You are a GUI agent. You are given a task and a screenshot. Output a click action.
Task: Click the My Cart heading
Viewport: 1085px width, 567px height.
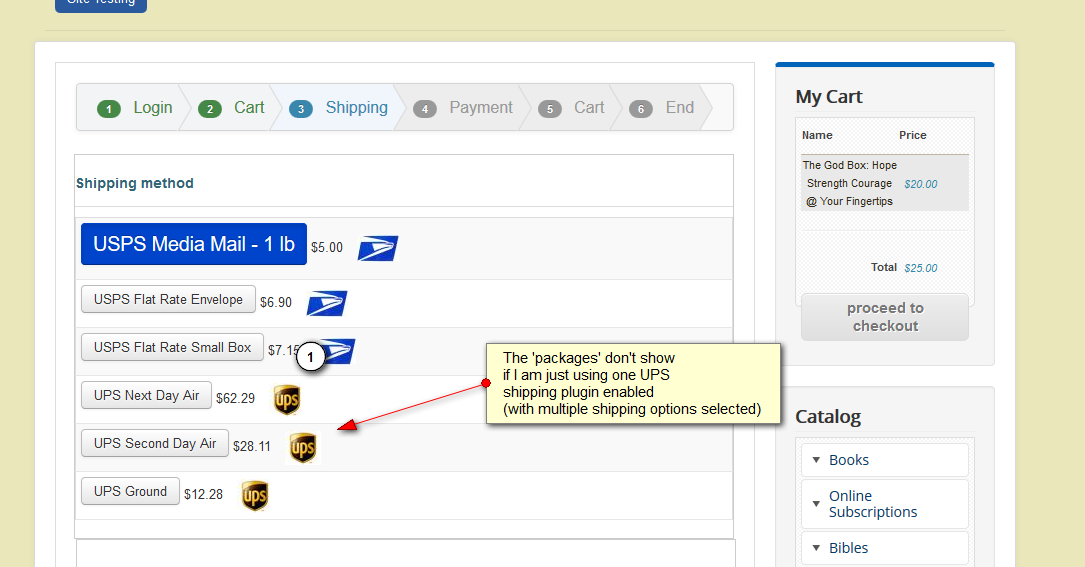[829, 97]
